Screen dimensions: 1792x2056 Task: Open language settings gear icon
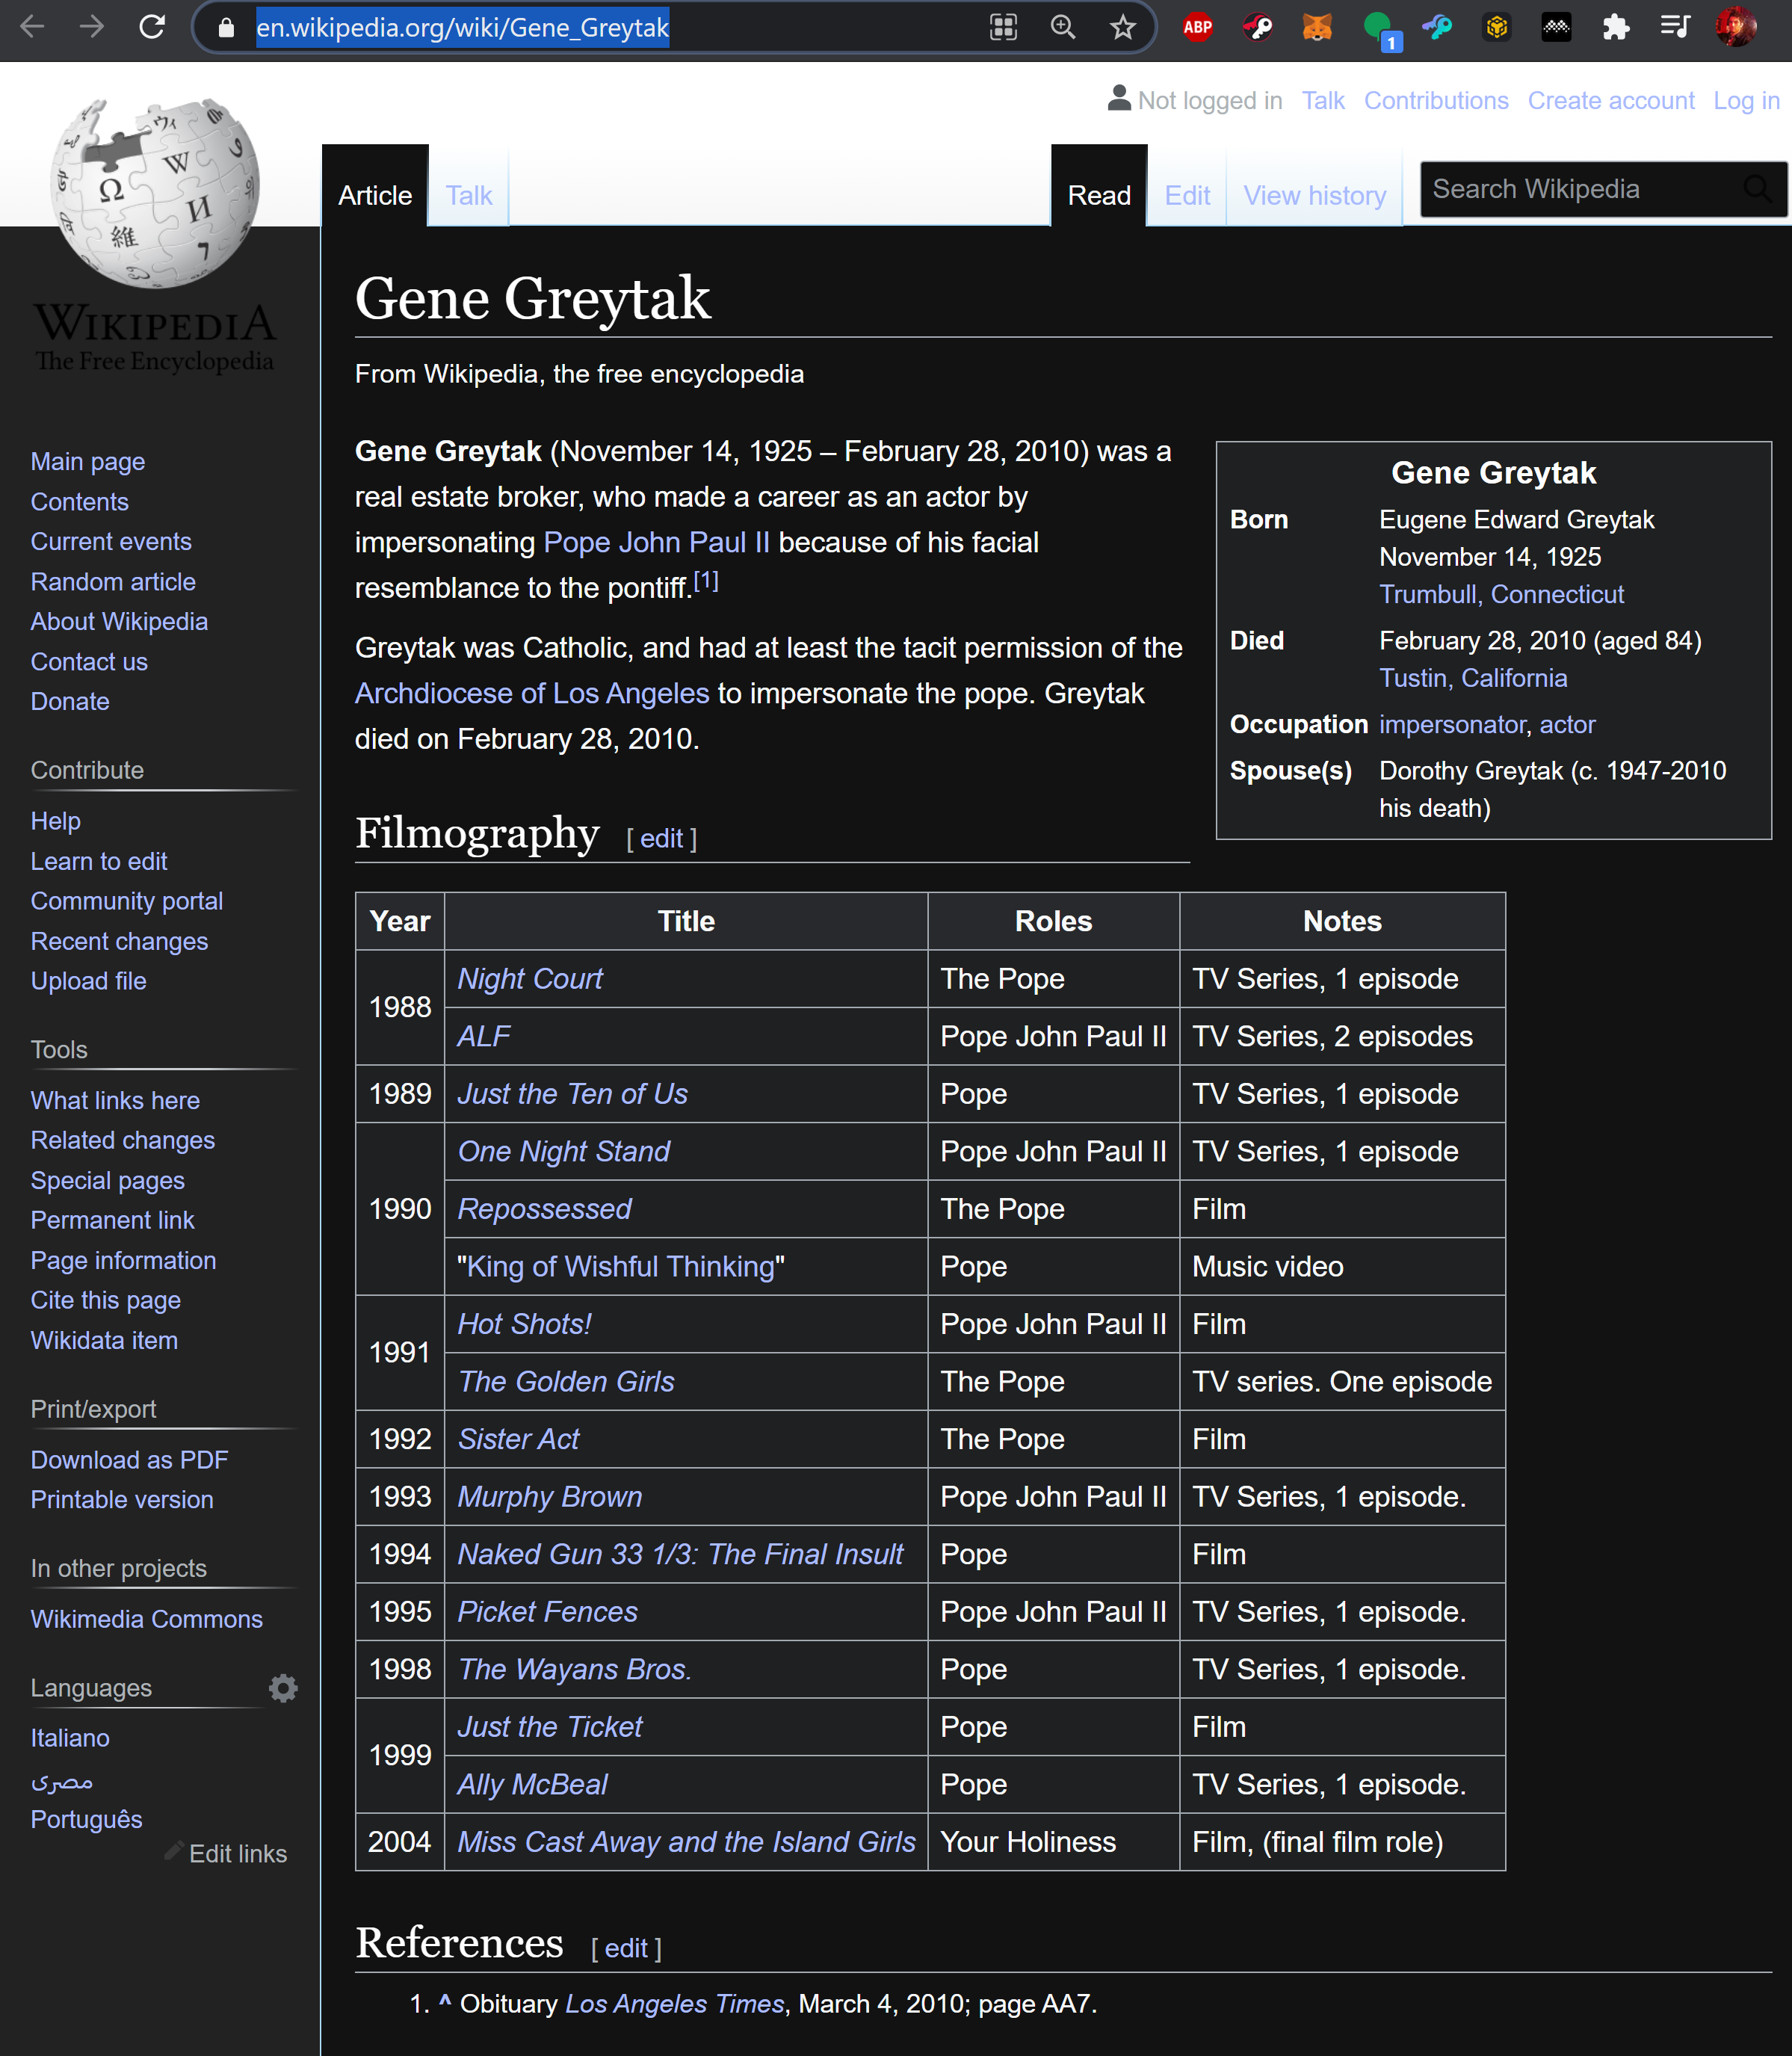[283, 1688]
